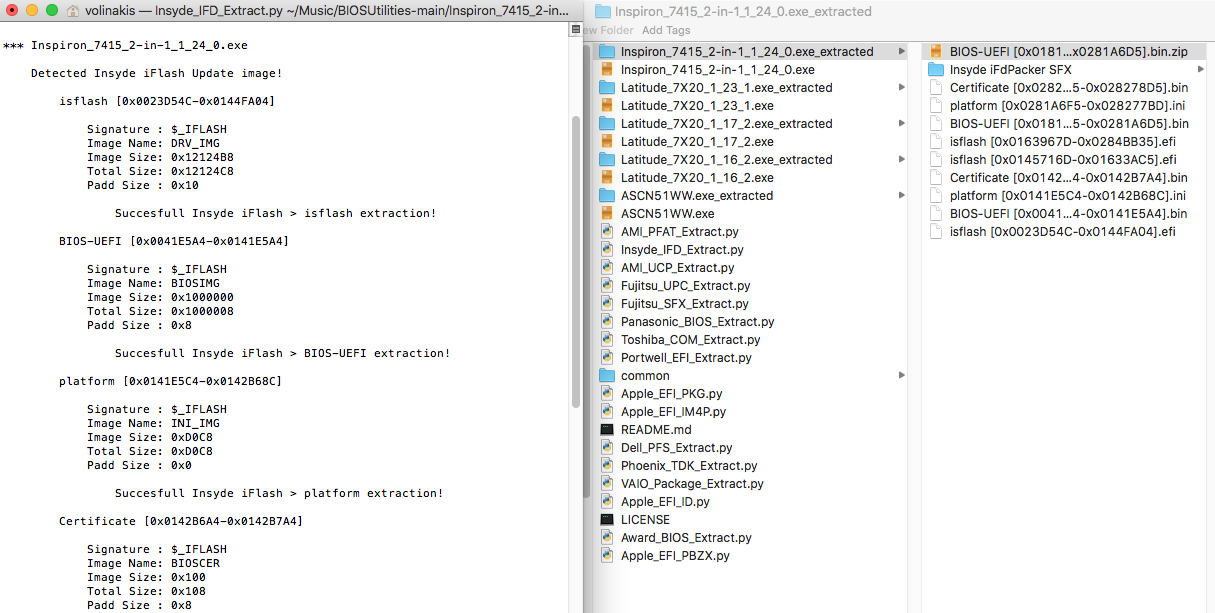Select the Latitude_7X20_1_23_1.exe file icon

pos(607,106)
